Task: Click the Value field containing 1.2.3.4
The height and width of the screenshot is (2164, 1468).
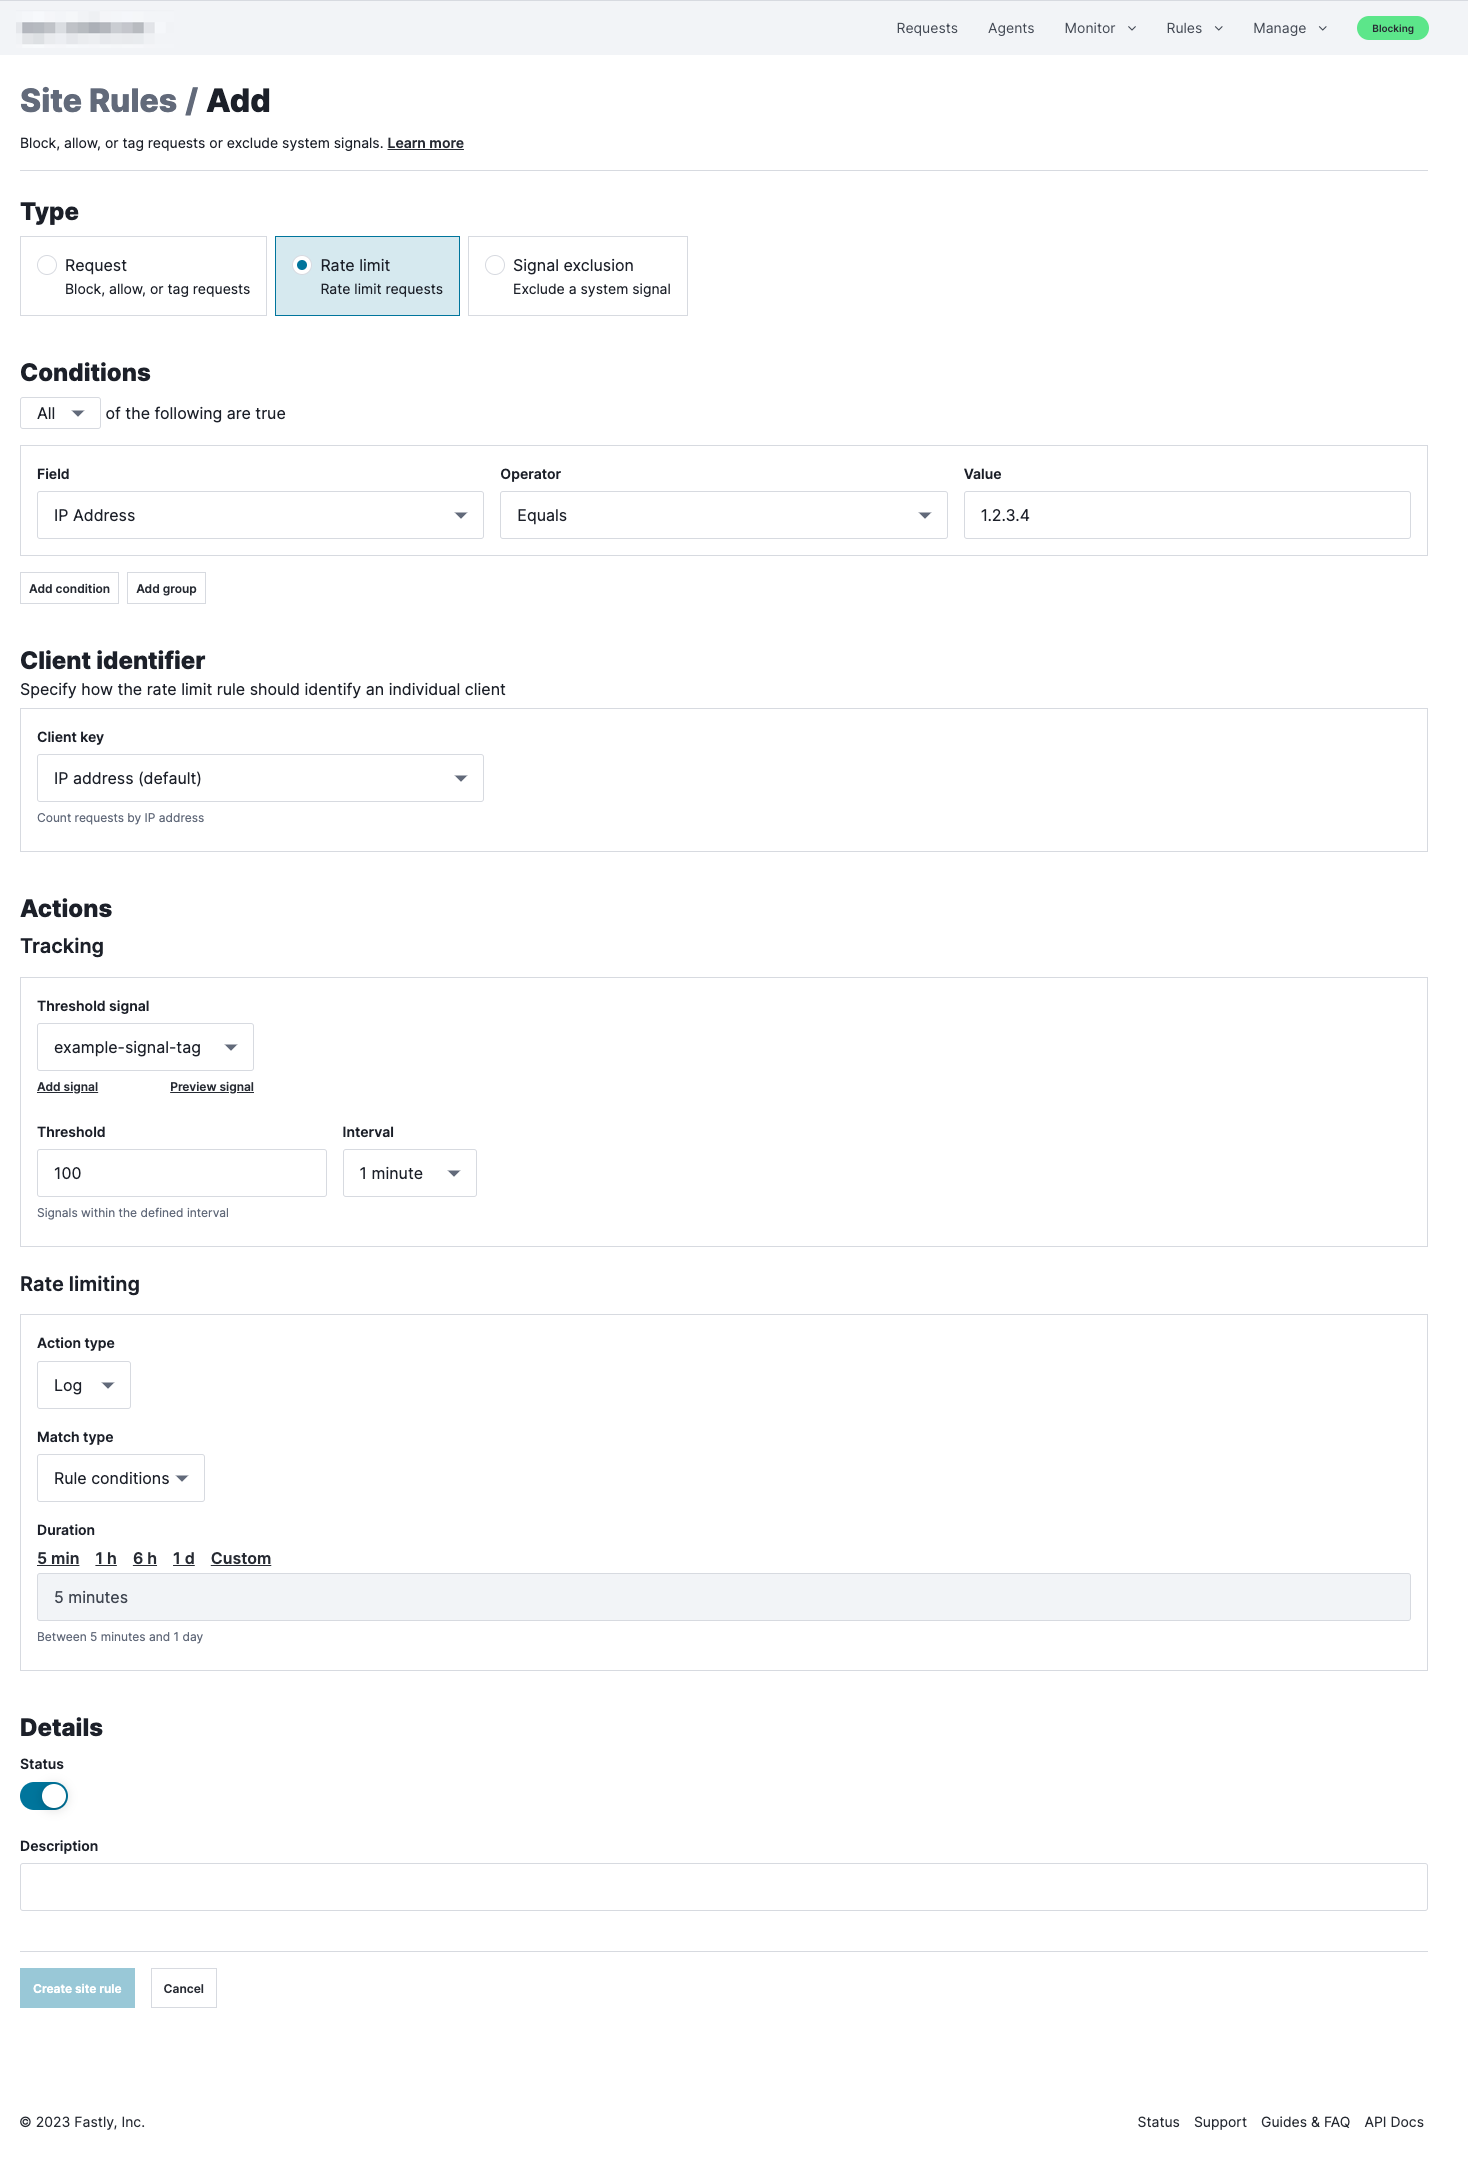Action: coord(1187,515)
